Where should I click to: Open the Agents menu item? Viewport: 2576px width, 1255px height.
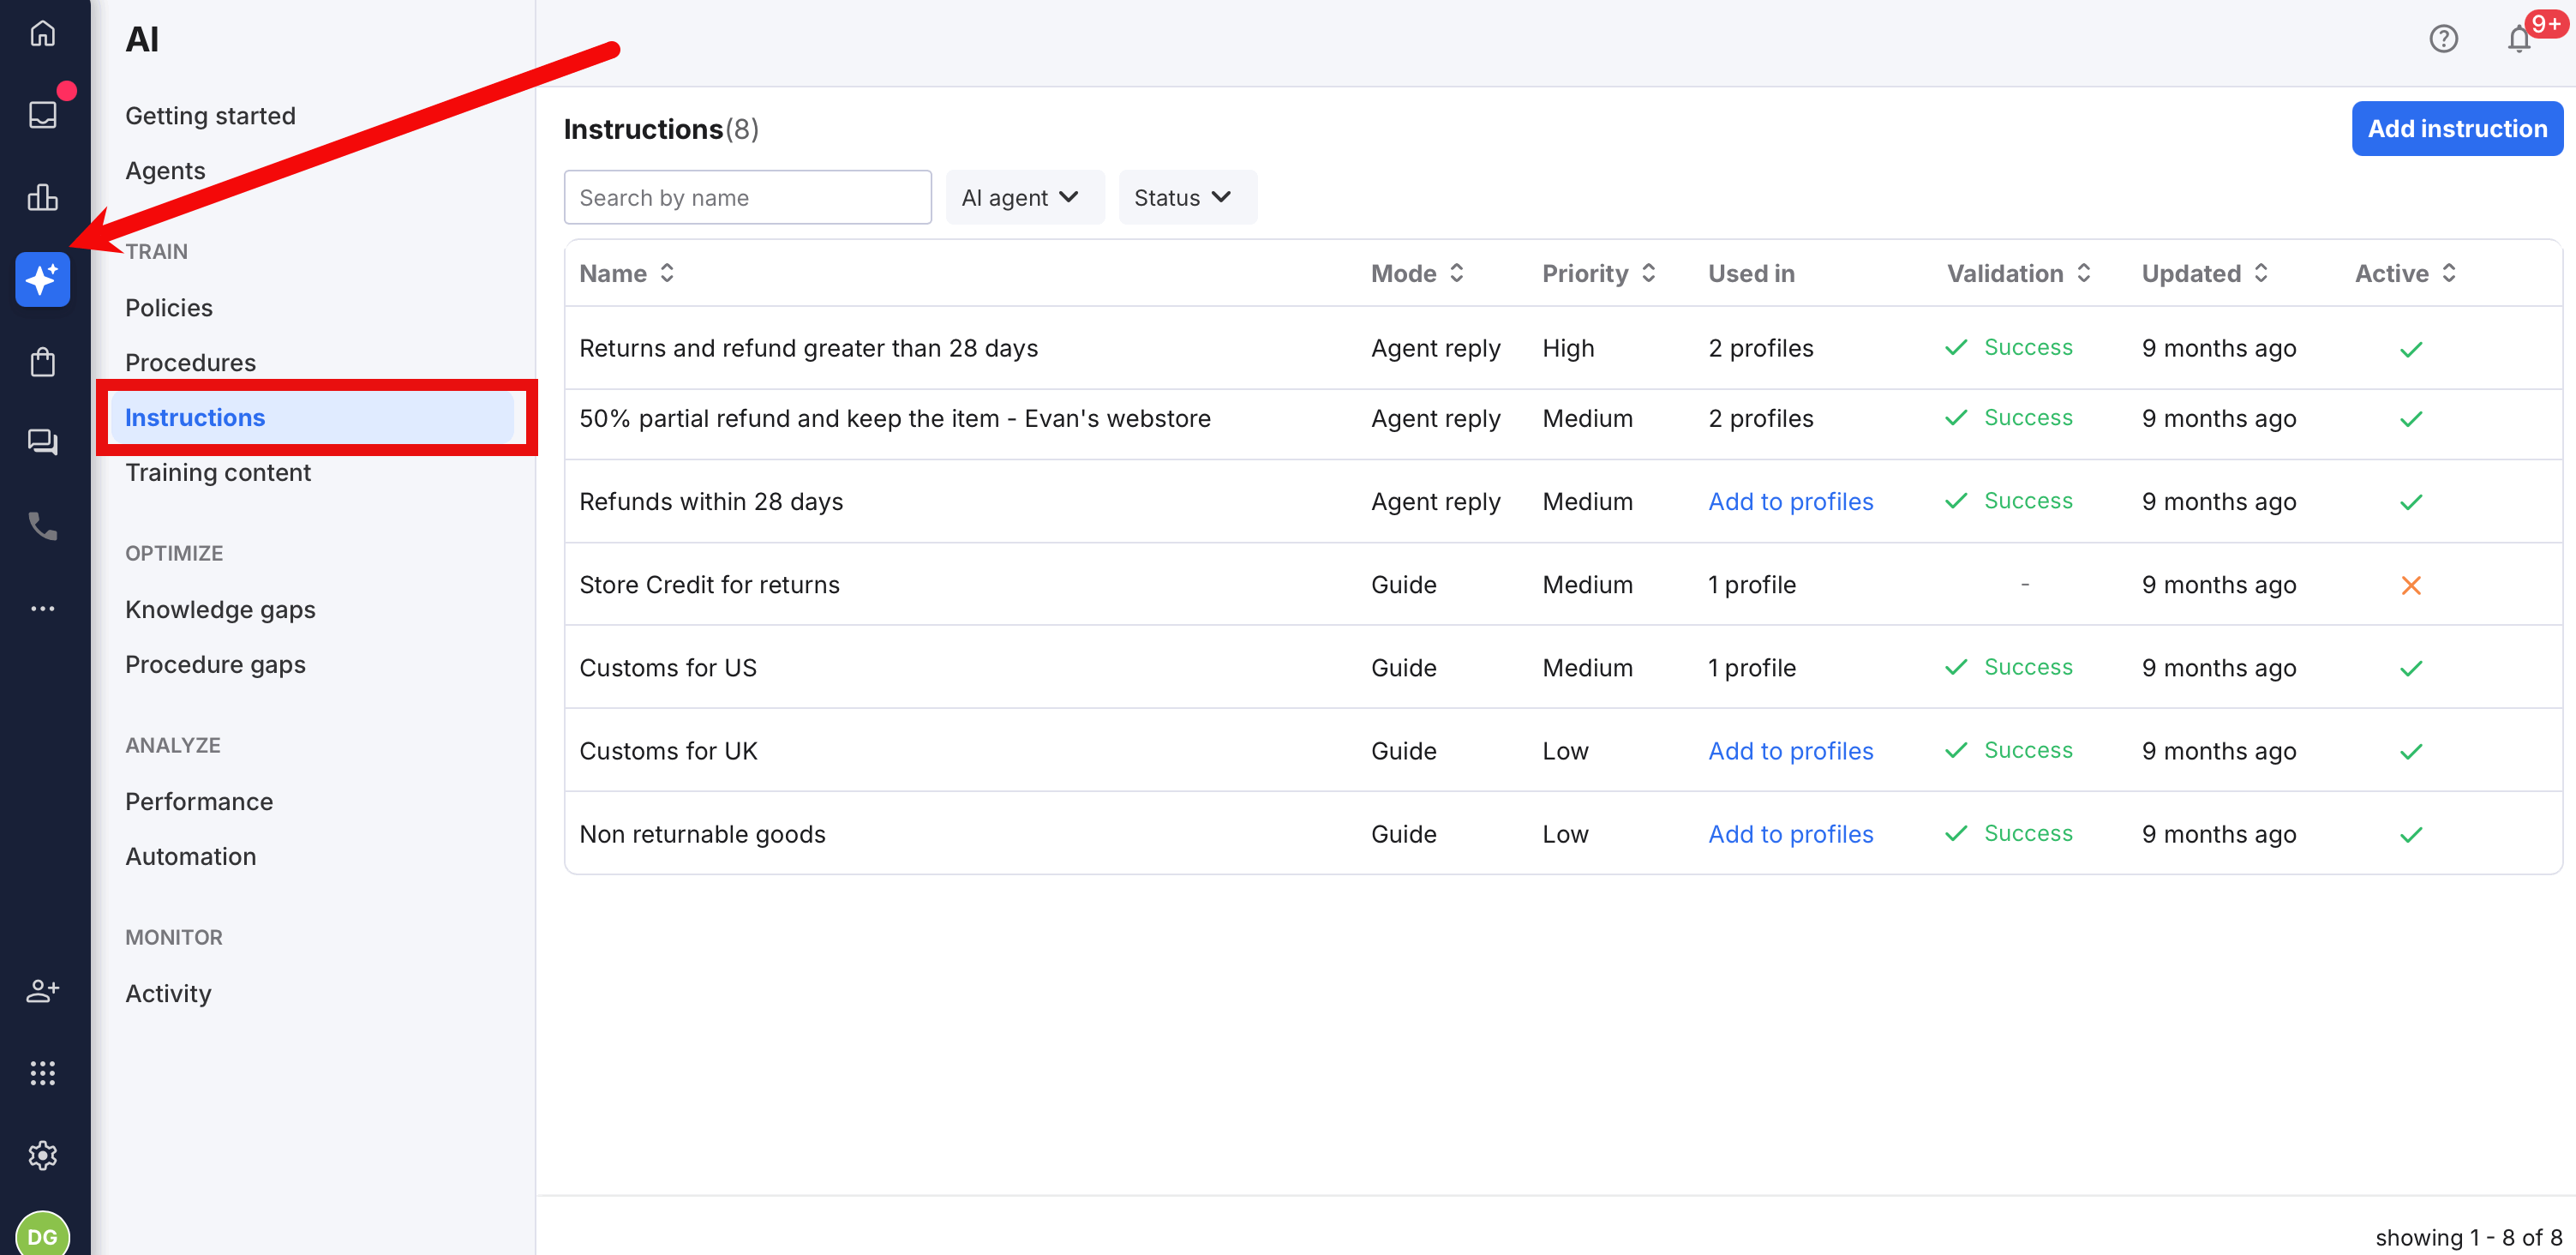[166, 171]
